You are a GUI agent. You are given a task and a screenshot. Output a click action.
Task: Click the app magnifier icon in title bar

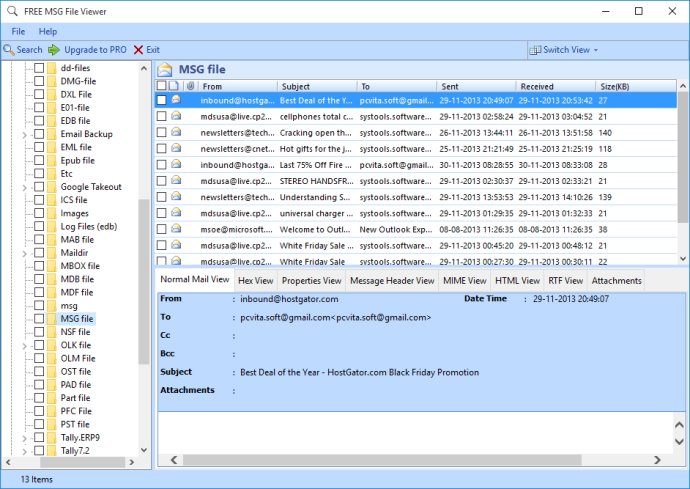(12, 11)
